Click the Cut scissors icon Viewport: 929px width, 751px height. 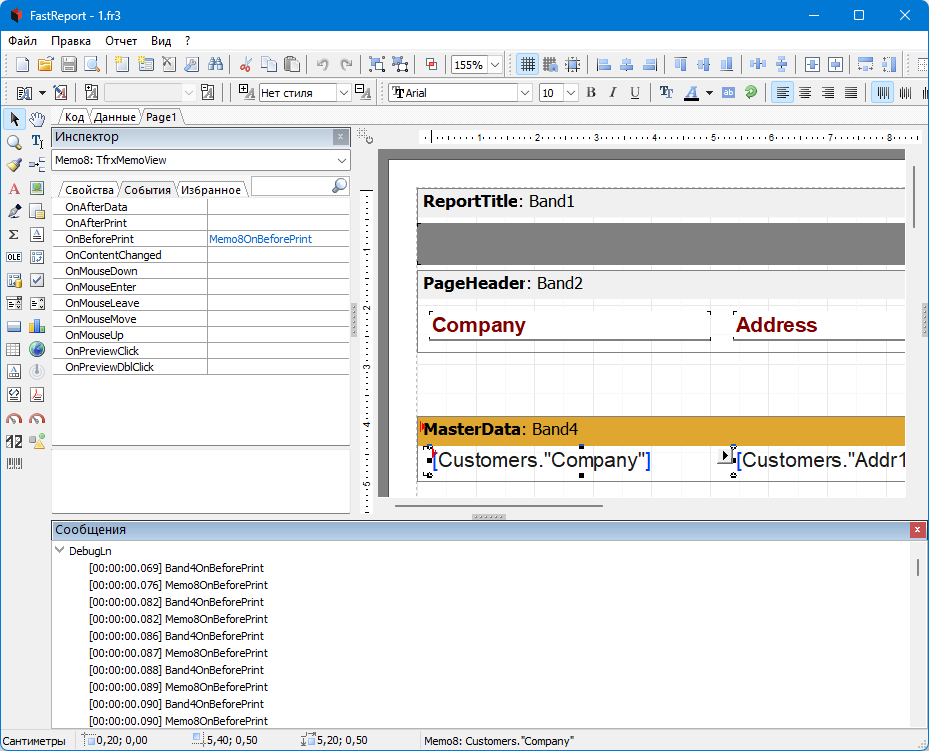pos(245,65)
